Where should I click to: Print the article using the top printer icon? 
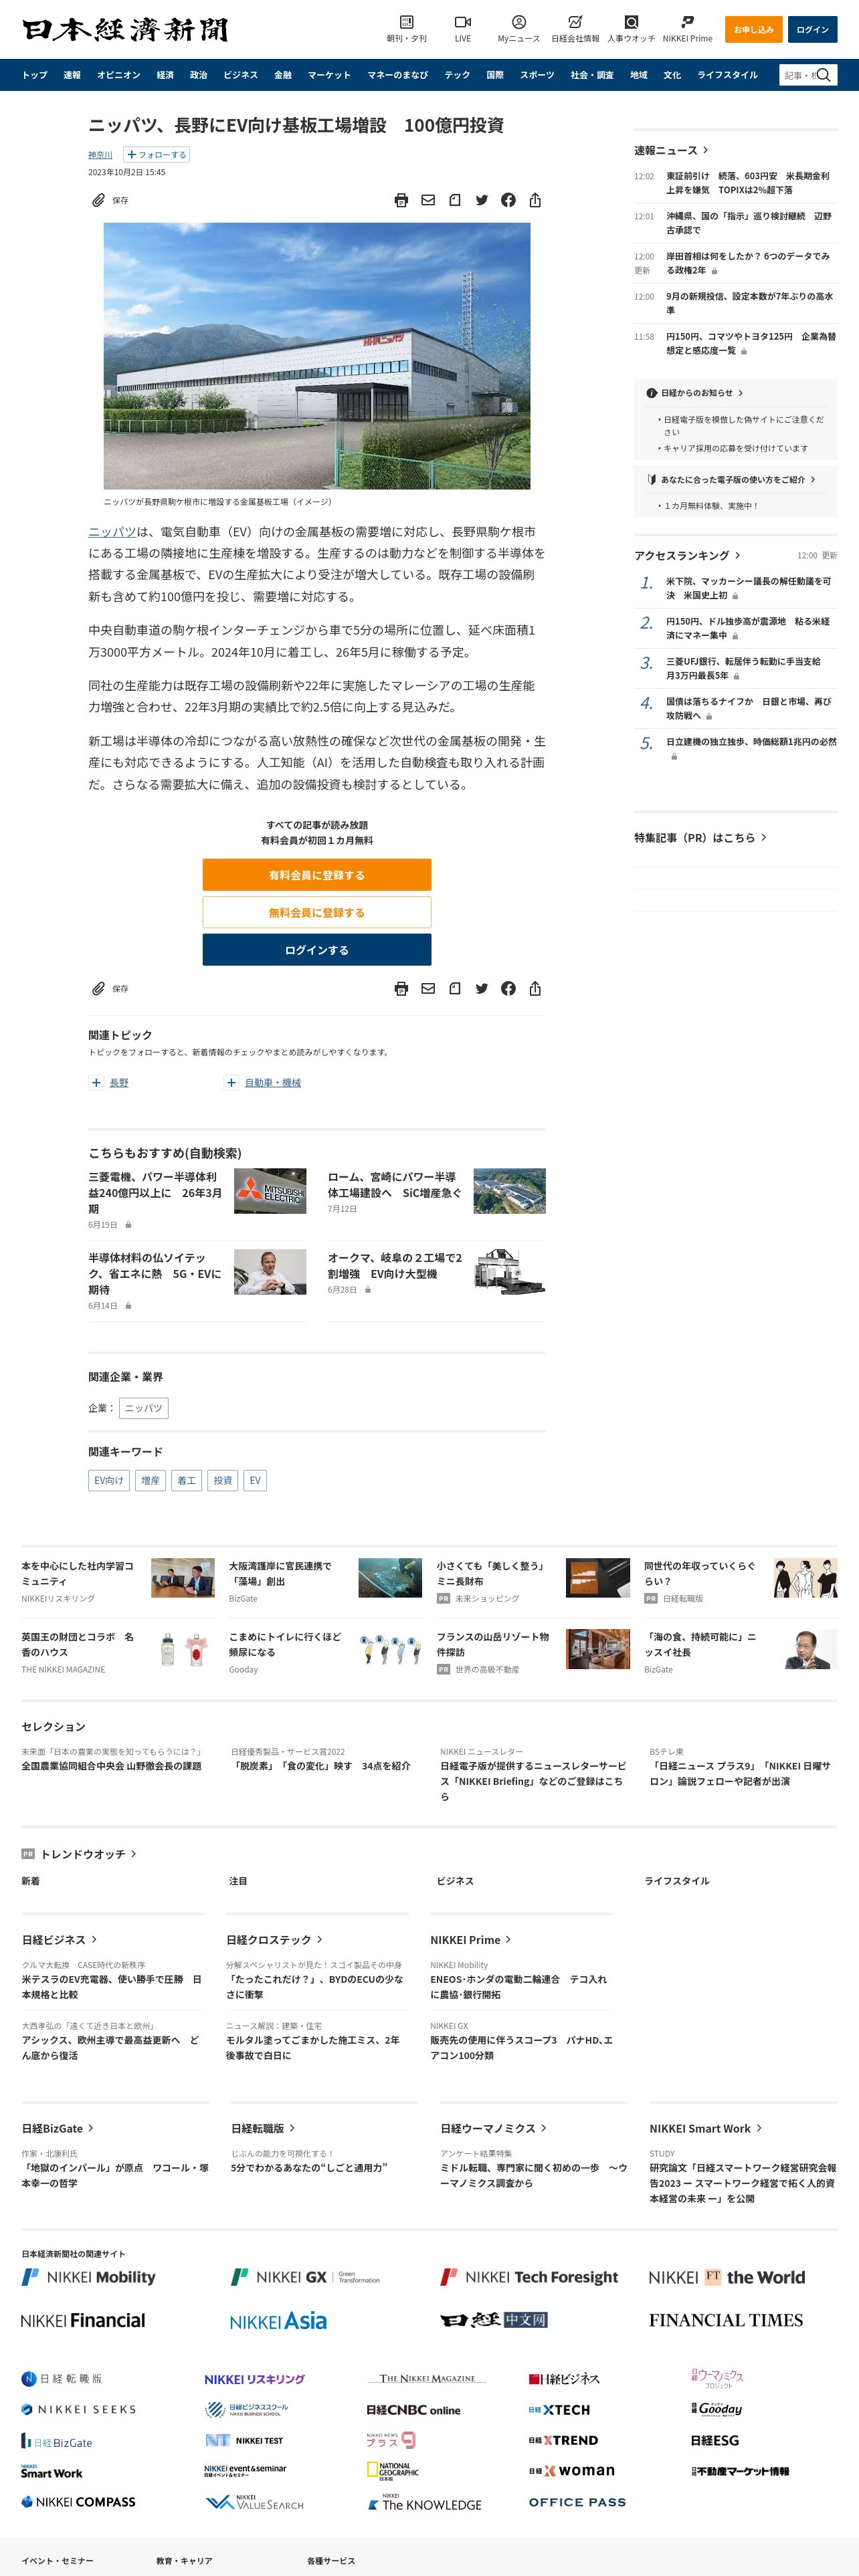tap(401, 200)
